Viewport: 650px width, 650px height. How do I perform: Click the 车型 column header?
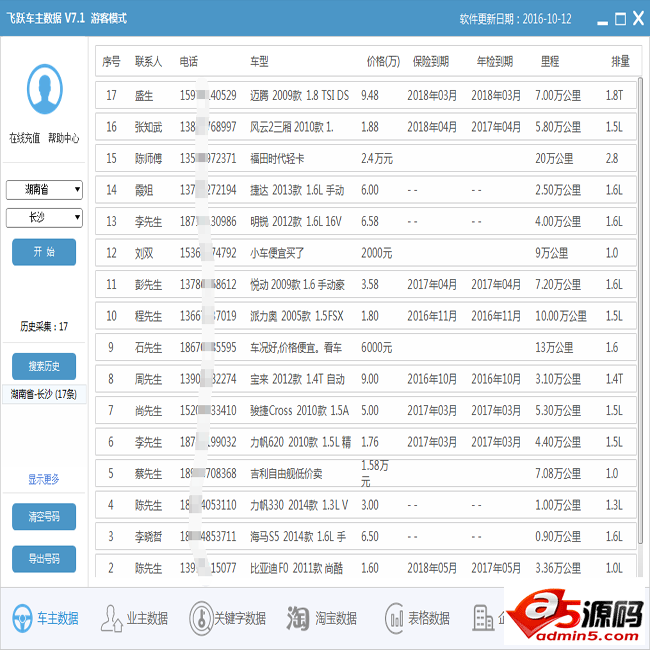coord(259,62)
